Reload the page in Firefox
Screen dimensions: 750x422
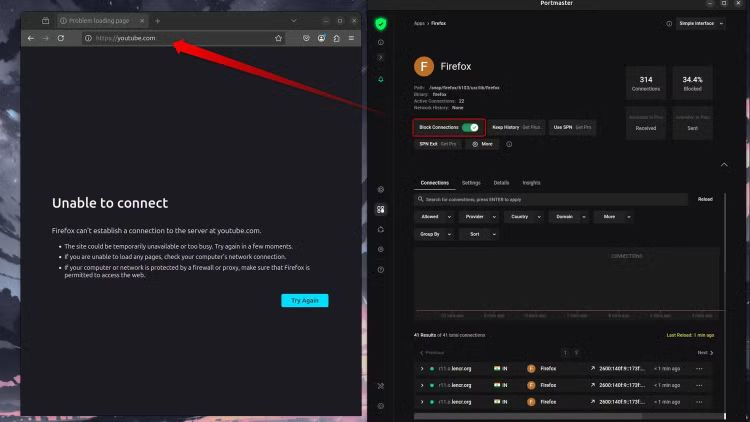coord(61,38)
